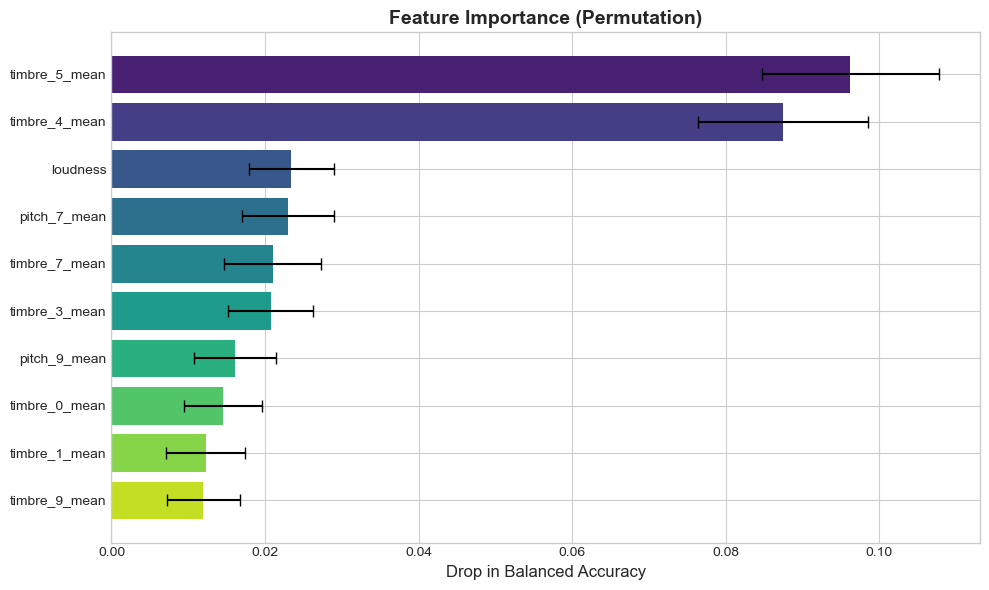Click the chart title Feature Importance (Permutation)

click(545, 18)
